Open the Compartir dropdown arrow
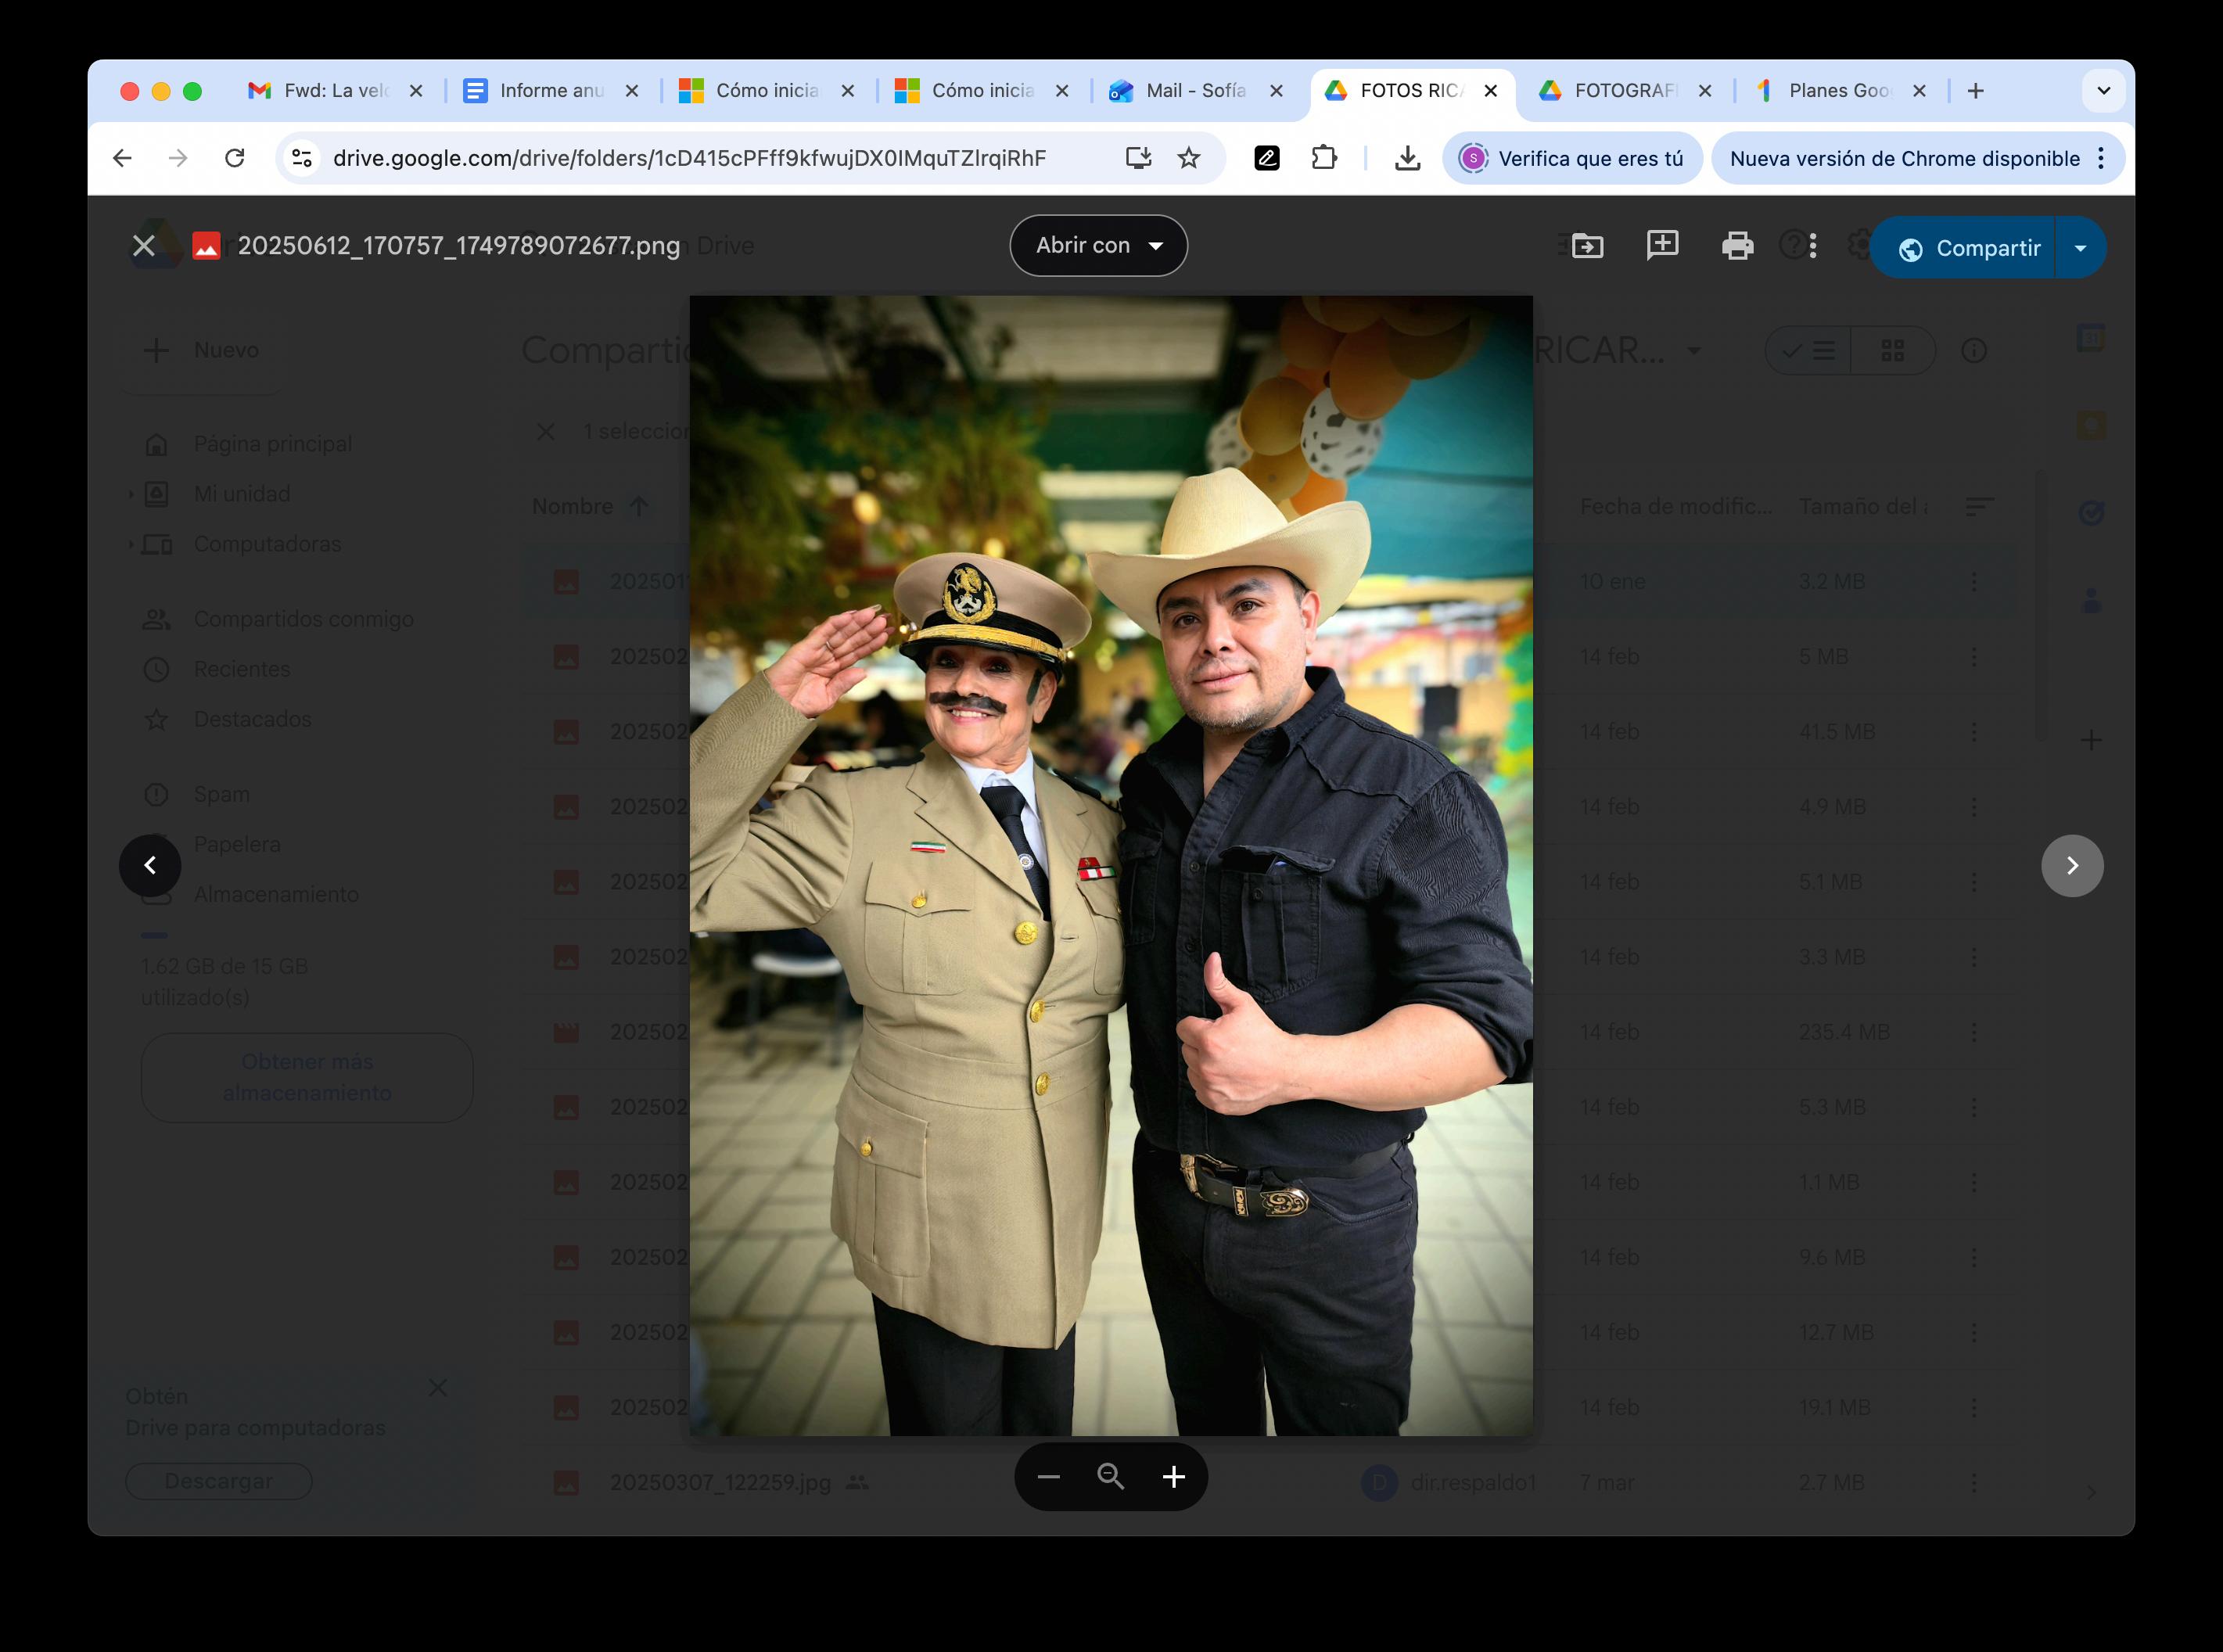The width and height of the screenshot is (2223, 1652). 2080,248
